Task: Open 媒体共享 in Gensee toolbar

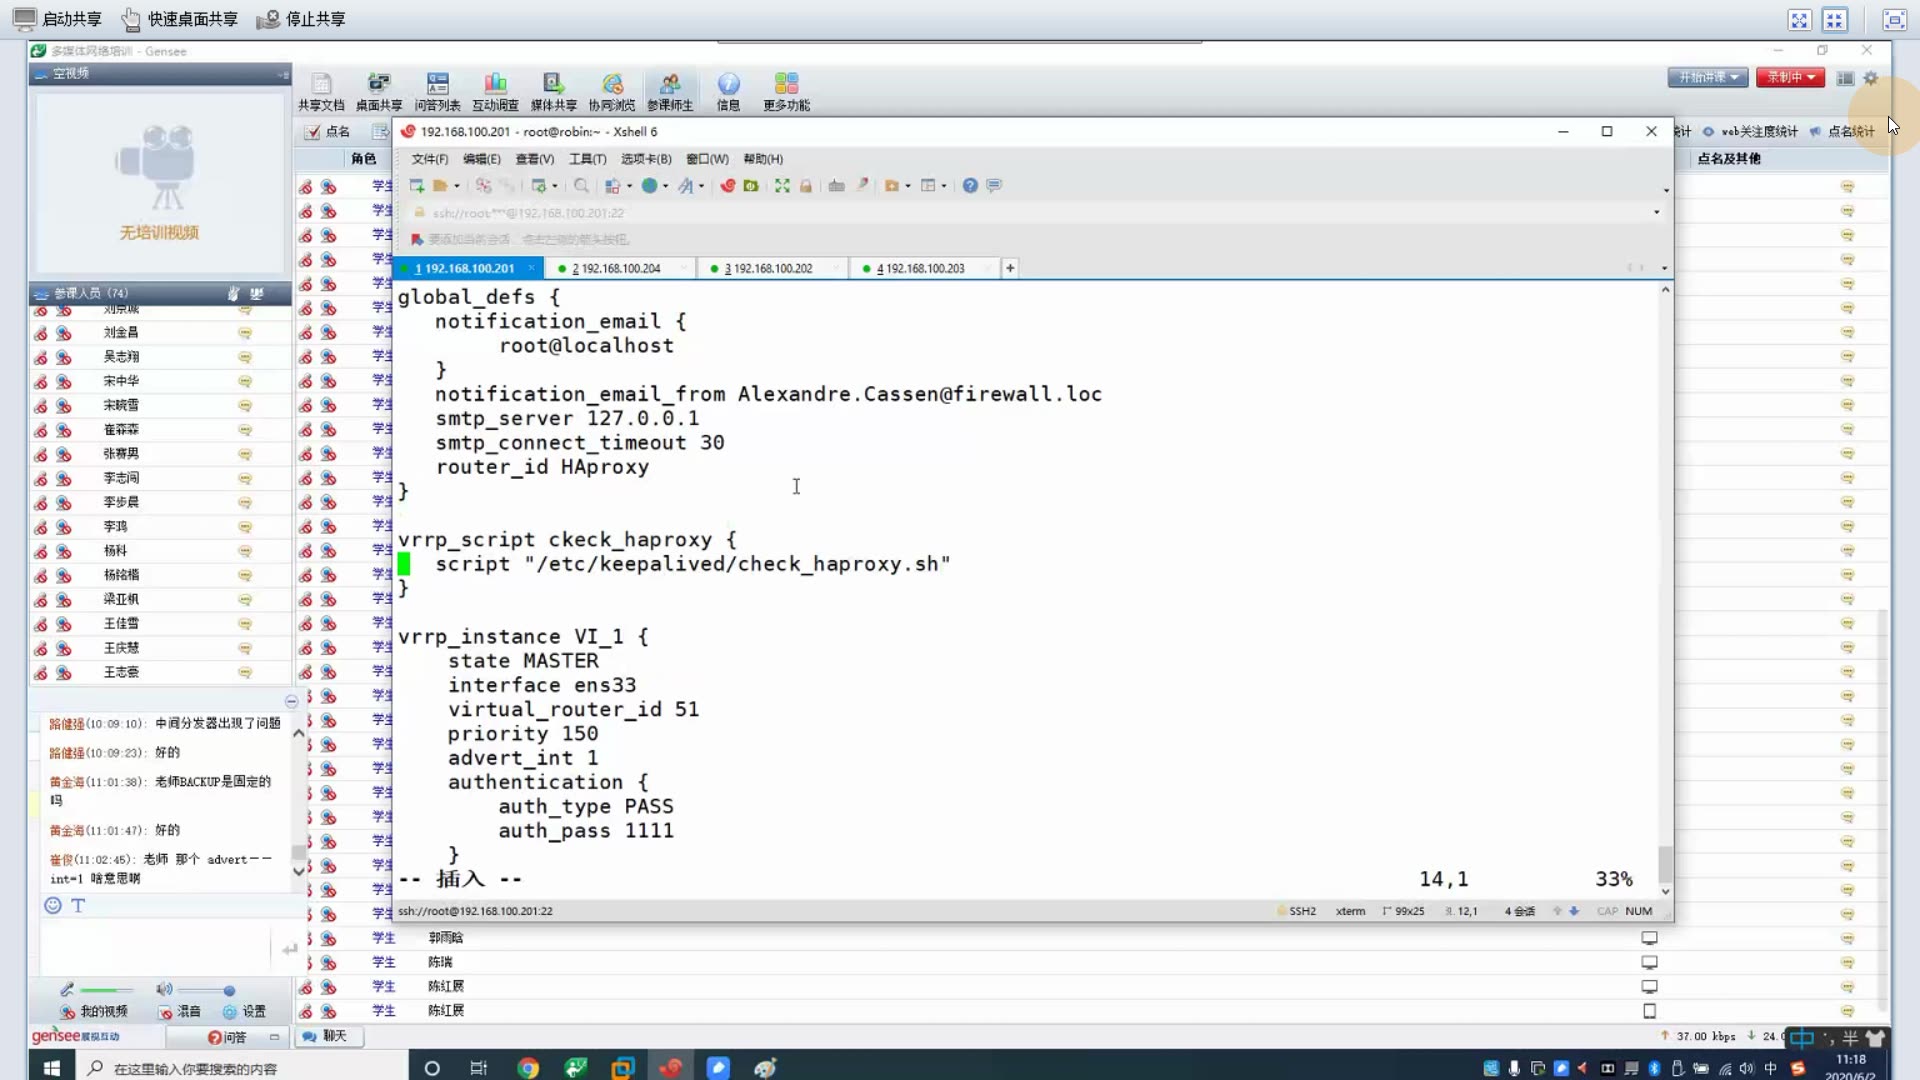Action: [554, 92]
